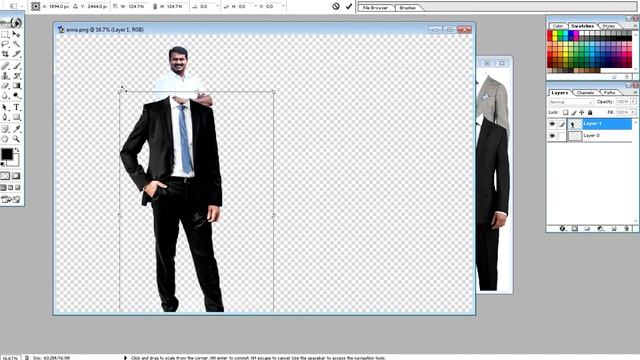Select the Layers tab
Viewport: 640px width, 360px height.
point(559,93)
